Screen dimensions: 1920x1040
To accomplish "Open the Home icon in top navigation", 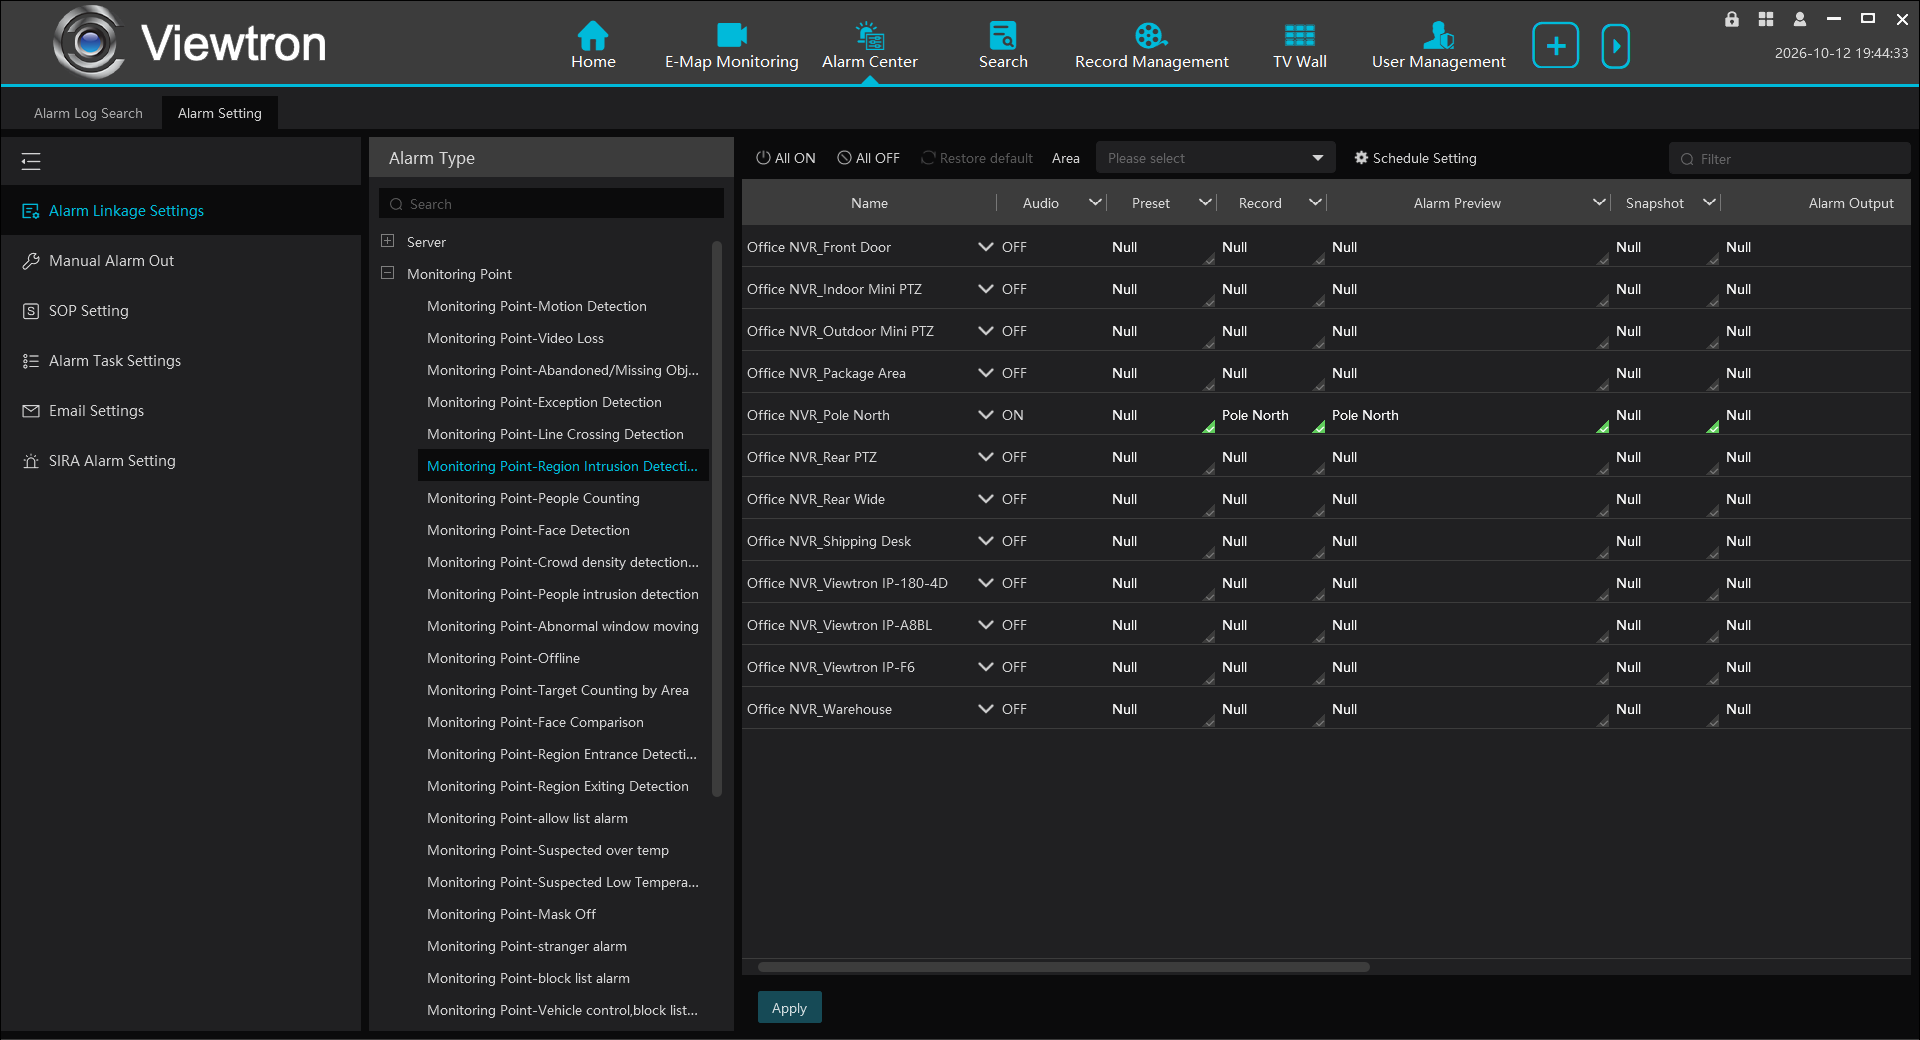I will (593, 45).
